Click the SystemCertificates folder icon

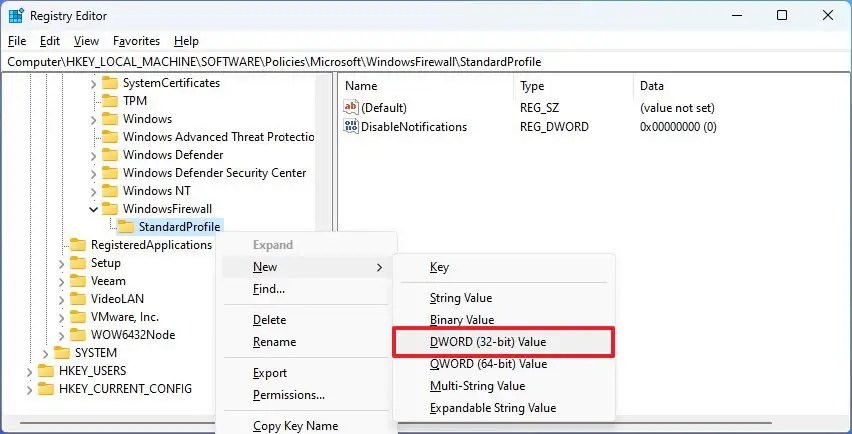[x=110, y=83]
